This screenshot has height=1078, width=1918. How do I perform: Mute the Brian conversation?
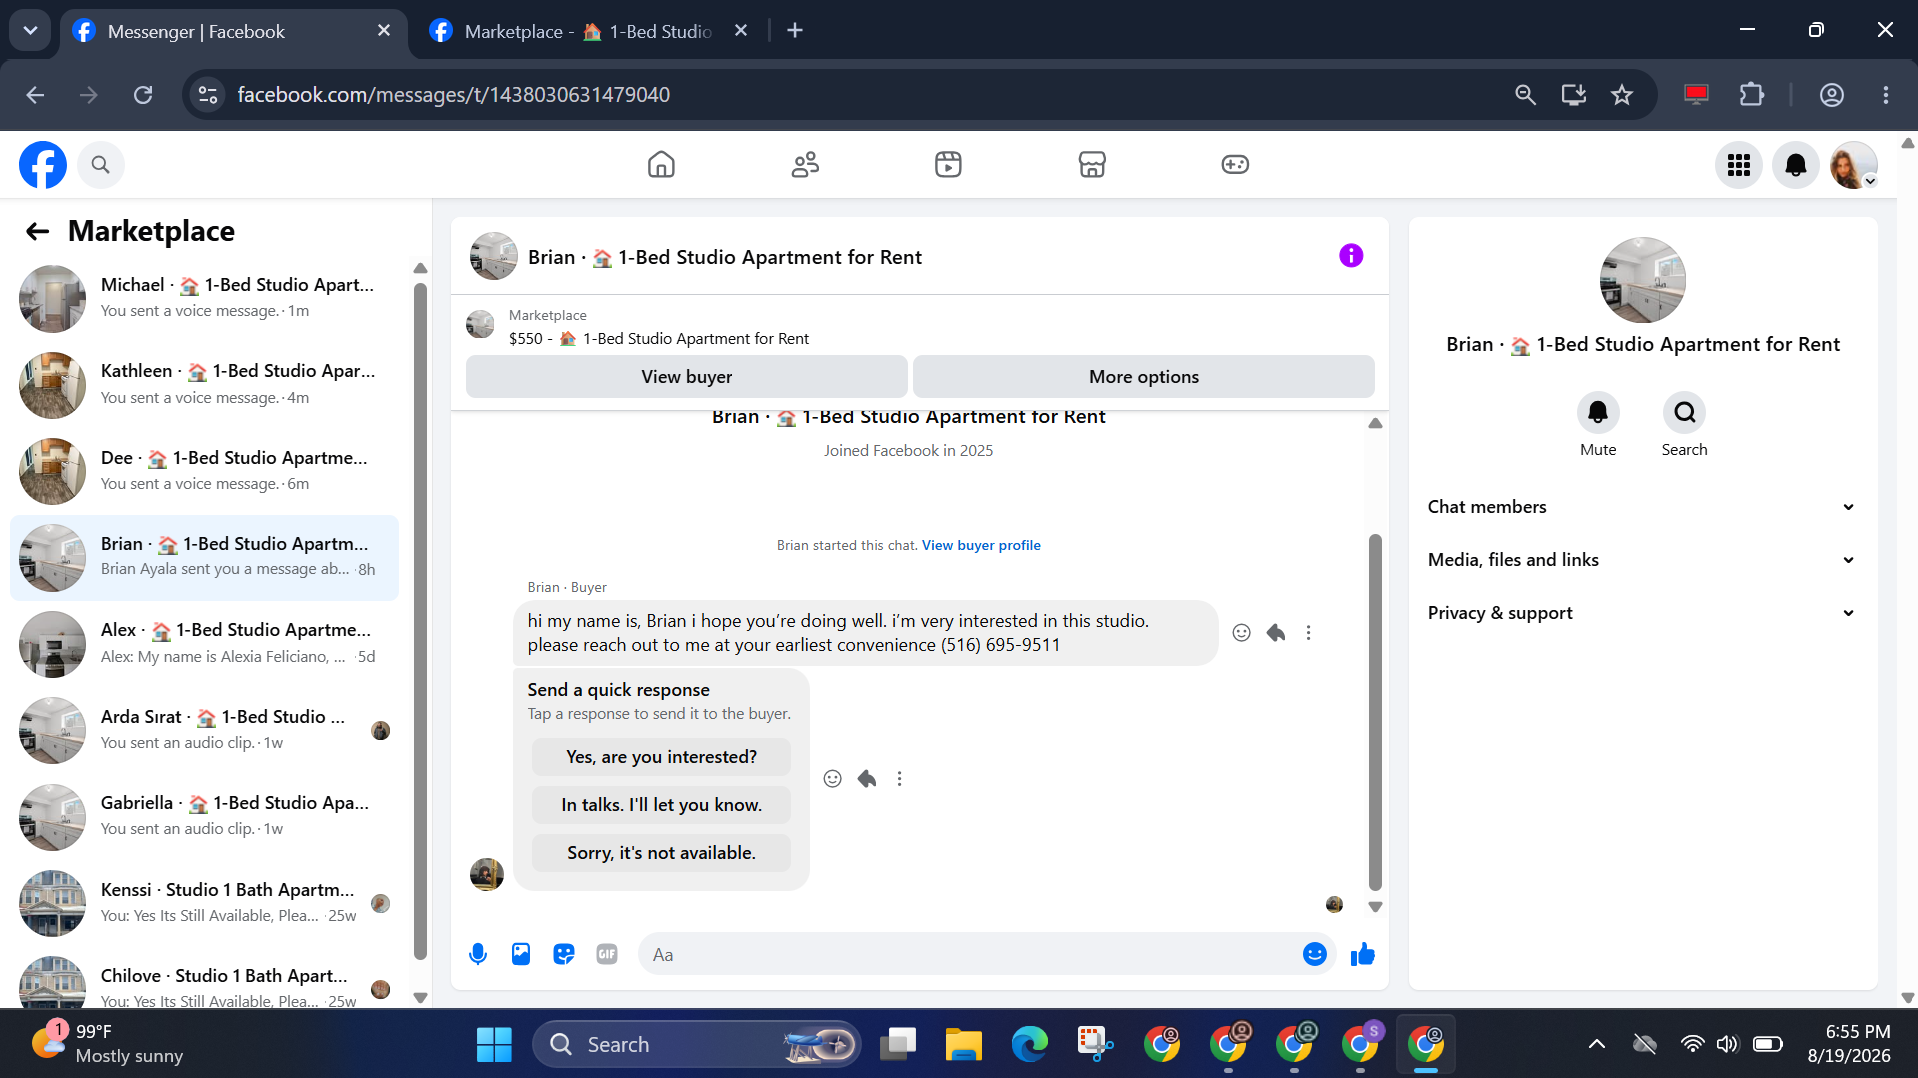click(x=1598, y=413)
